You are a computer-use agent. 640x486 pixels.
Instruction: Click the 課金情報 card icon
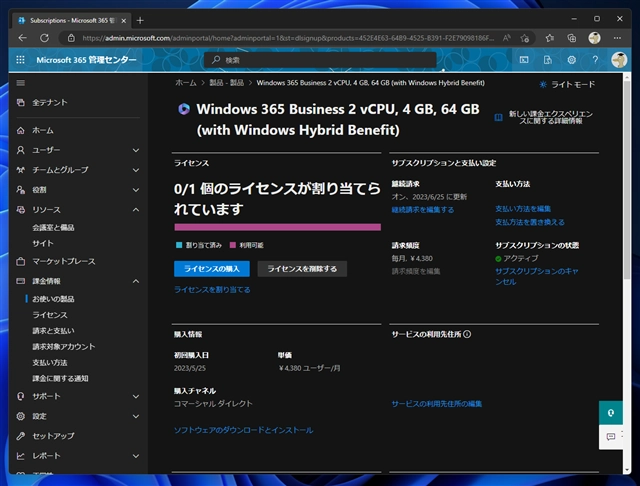(x=20, y=281)
